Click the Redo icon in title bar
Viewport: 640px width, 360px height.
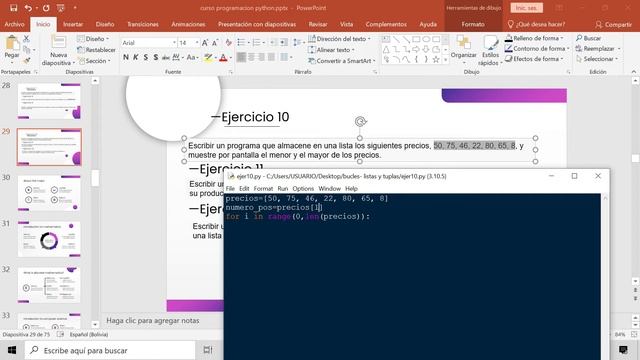46,8
